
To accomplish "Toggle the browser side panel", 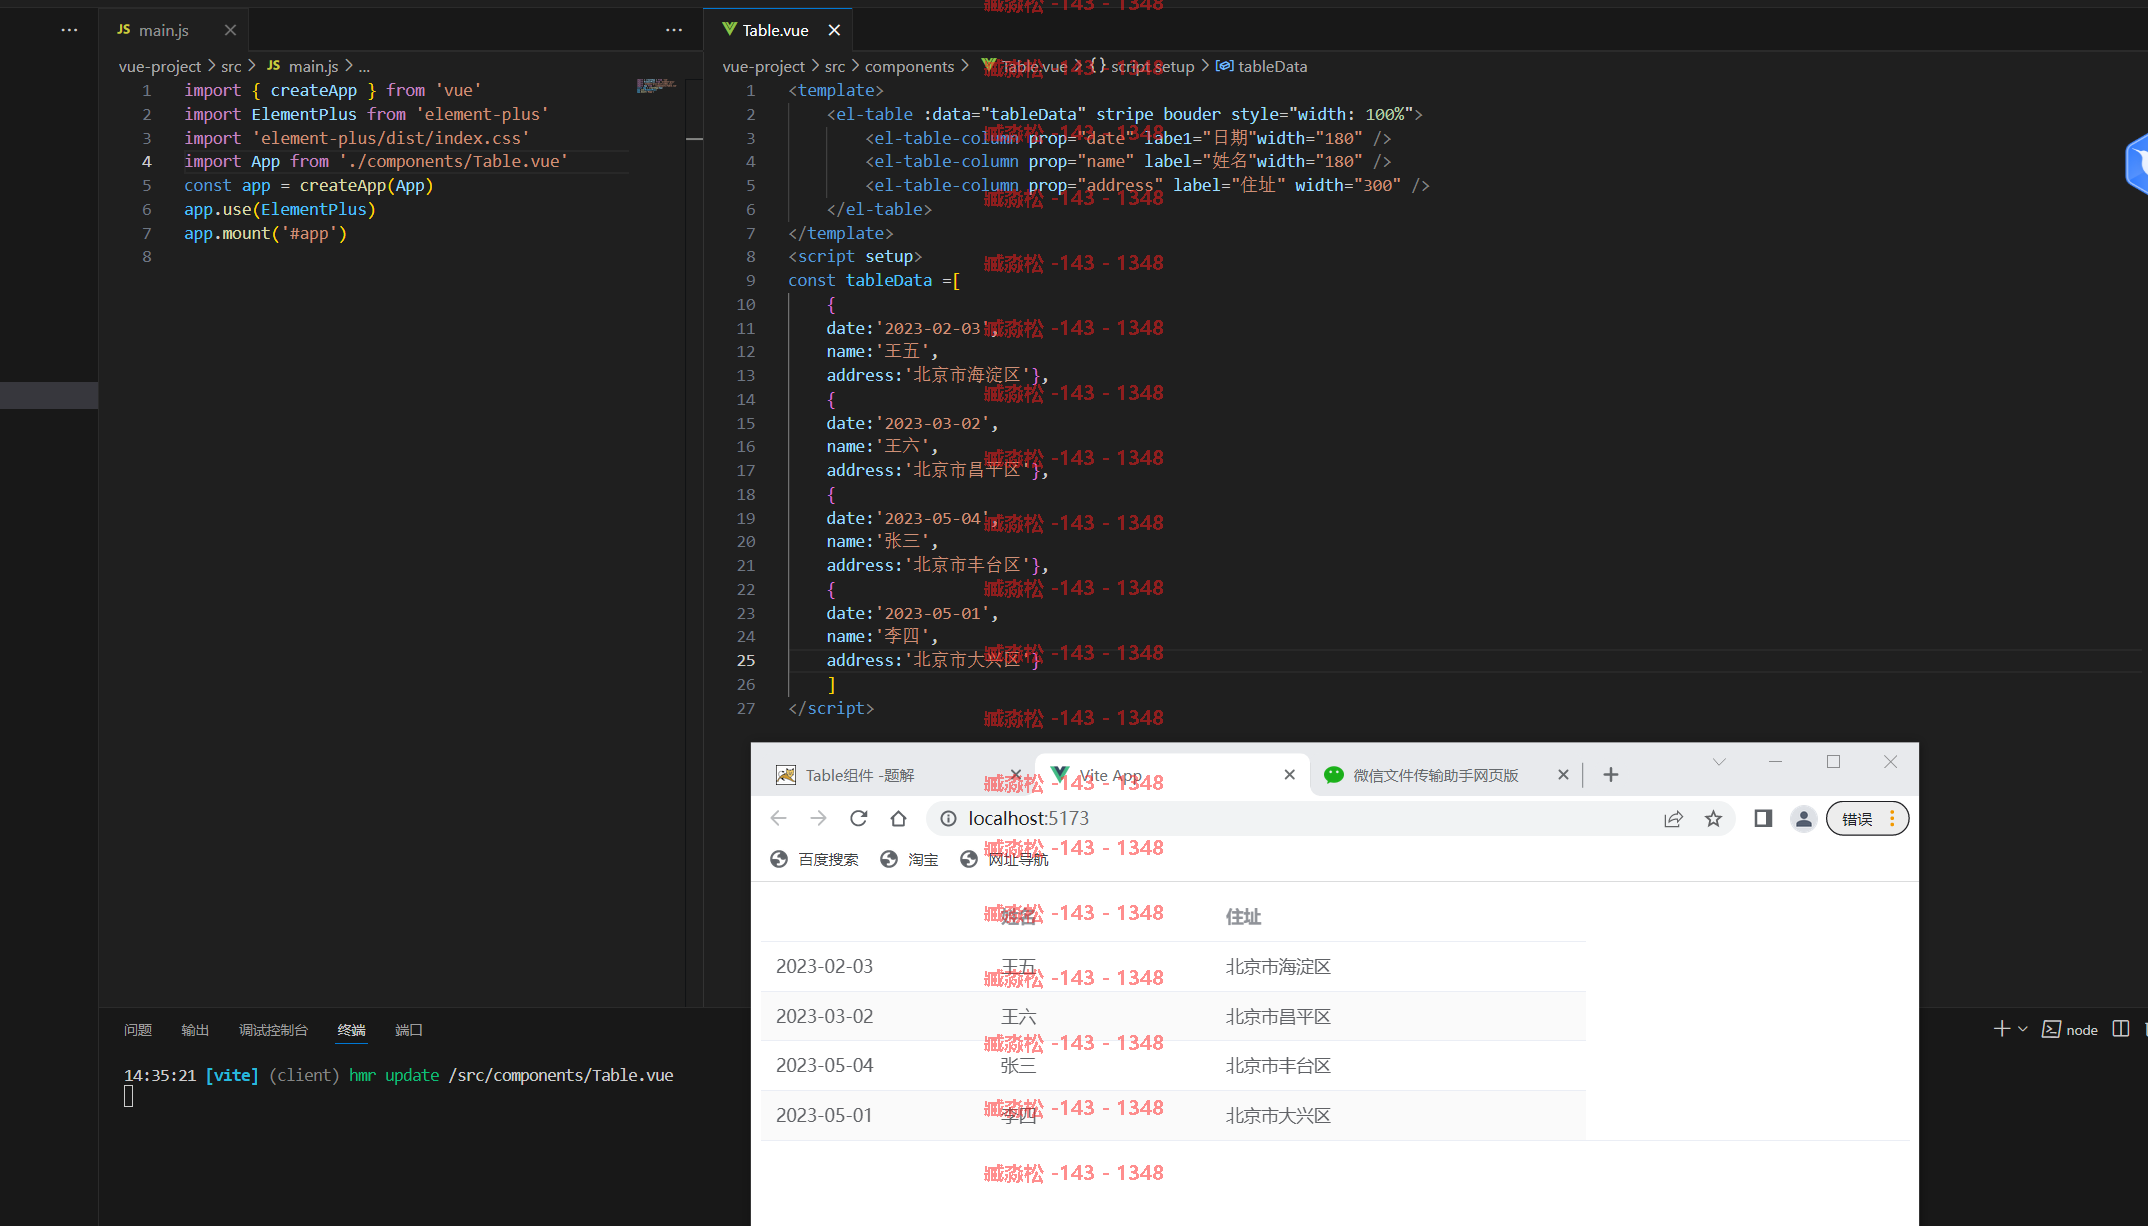I will click(x=1763, y=819).
